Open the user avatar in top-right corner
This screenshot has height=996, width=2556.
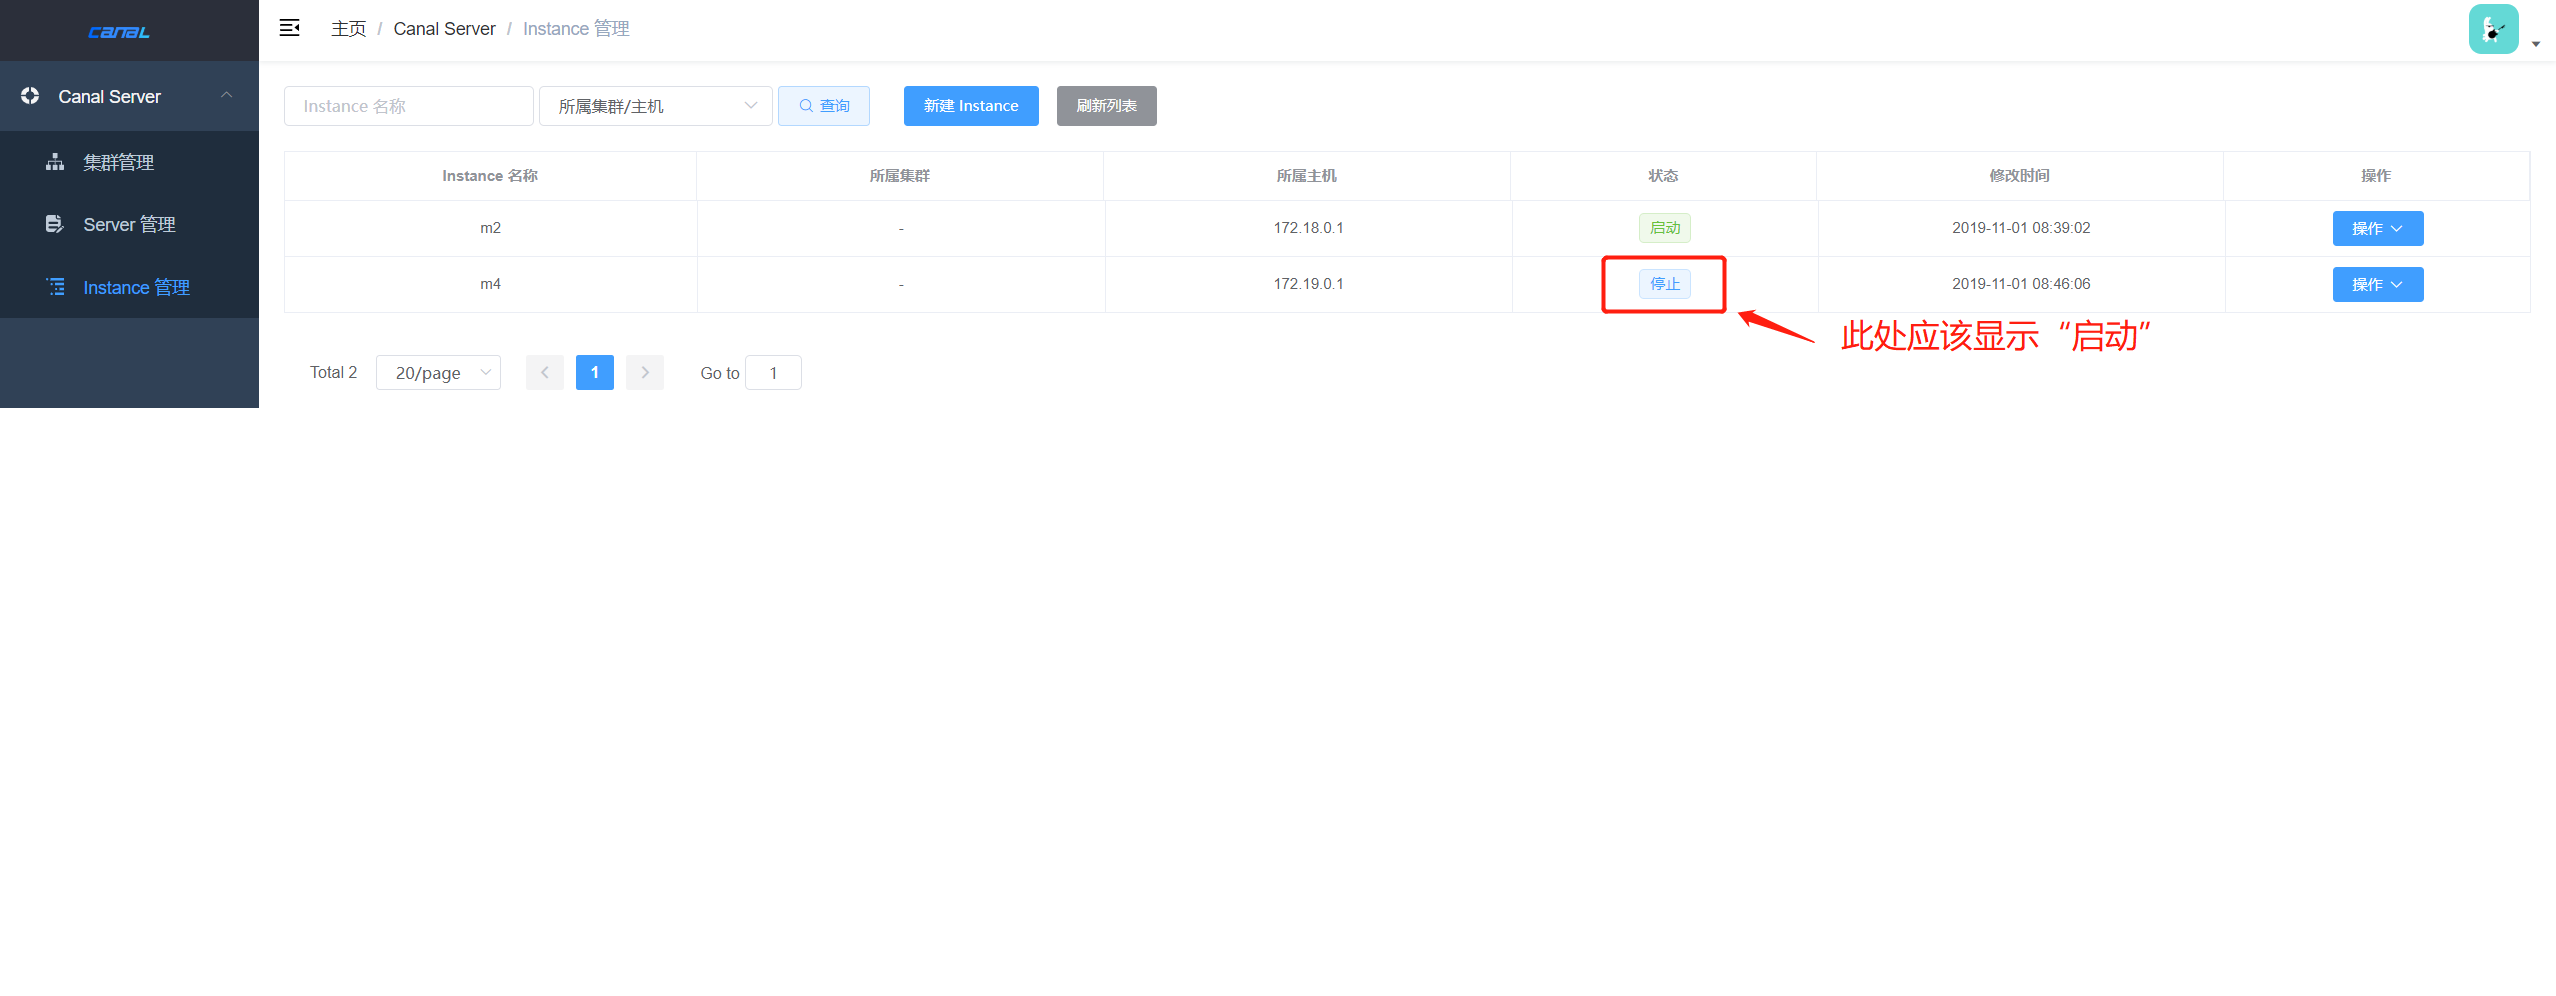pos(2494,29)
